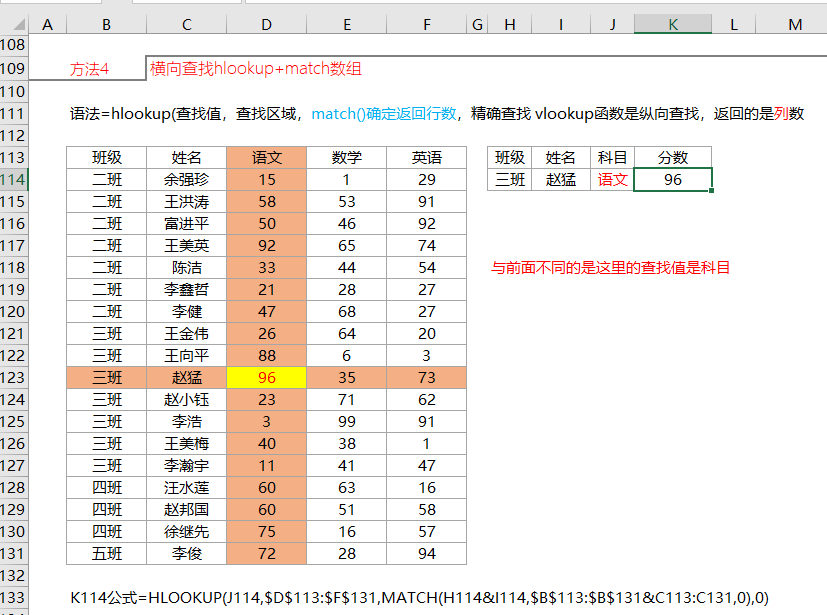
Task: Select the name cell 王洪涛
Action: pos(186,202)
